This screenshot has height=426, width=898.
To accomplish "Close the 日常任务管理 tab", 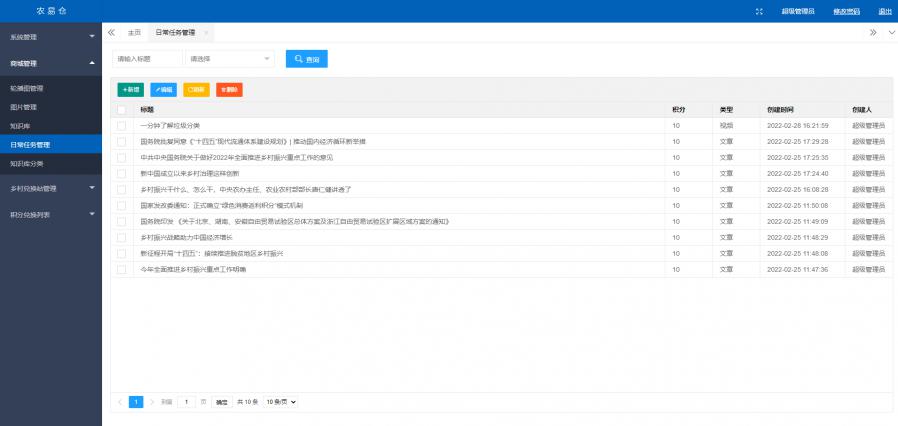I will (206, 33).
